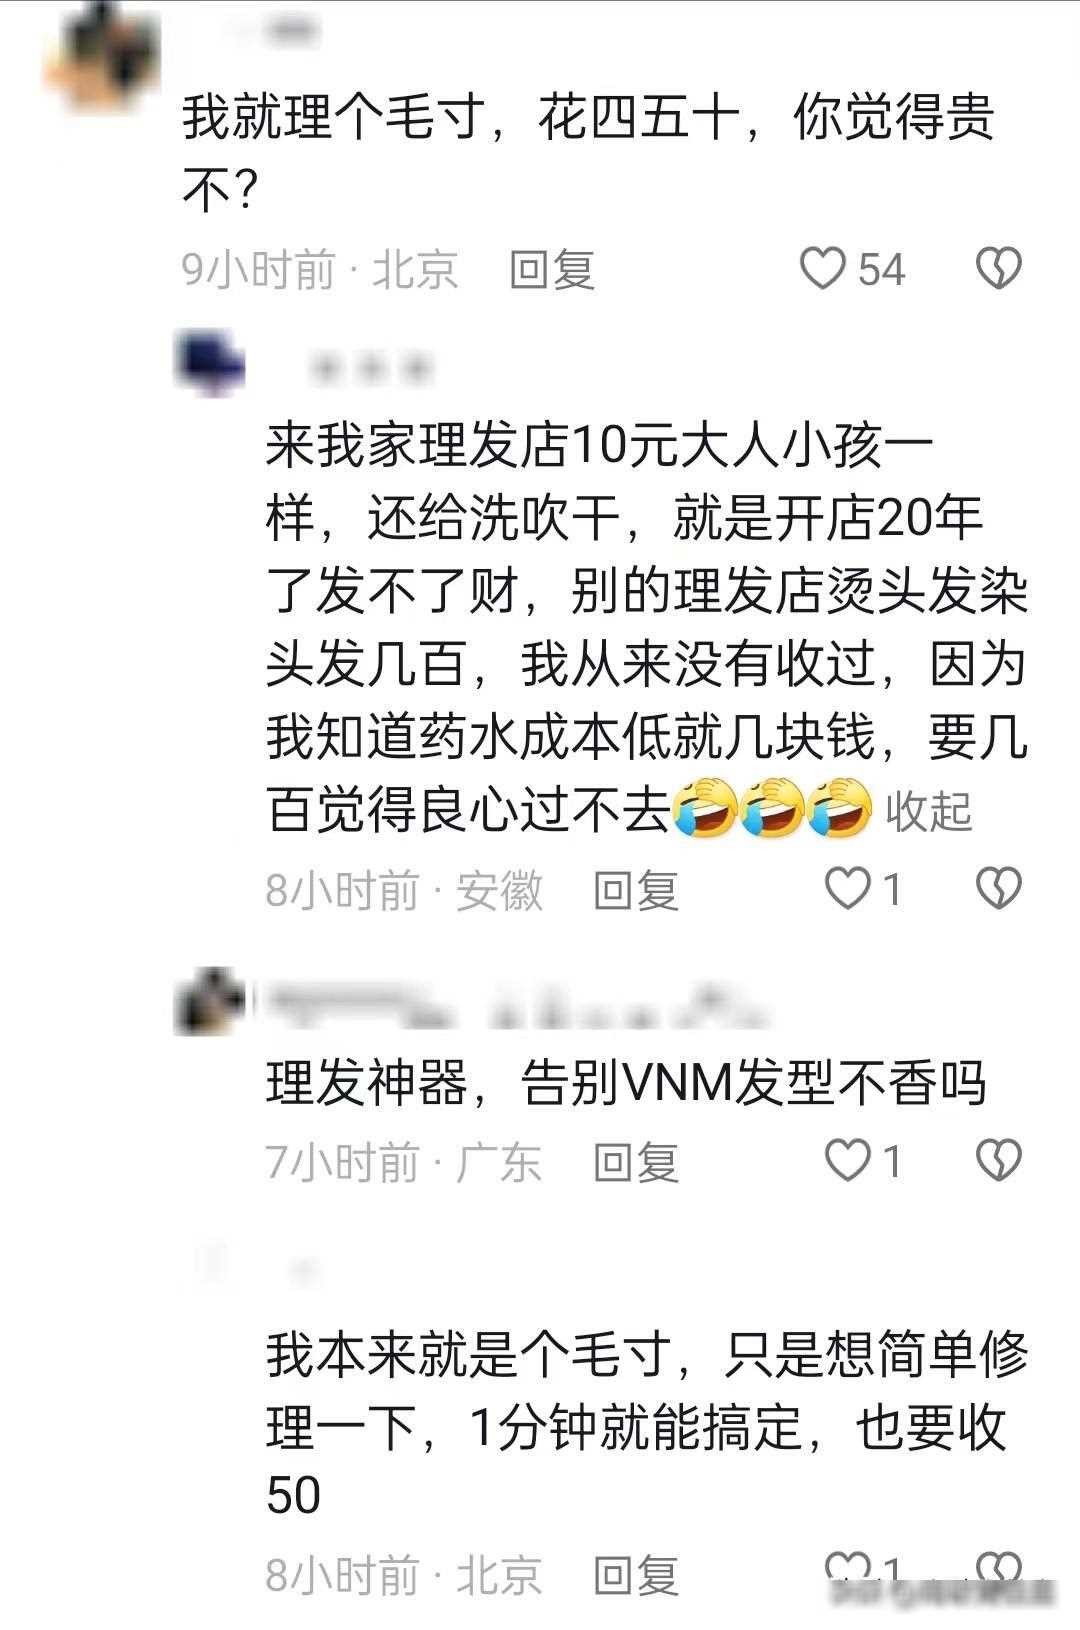Screen dimensions: 1080x1630
Task: Open blurred username of Guangdong commenter
Action: (x=510, y=1005)
